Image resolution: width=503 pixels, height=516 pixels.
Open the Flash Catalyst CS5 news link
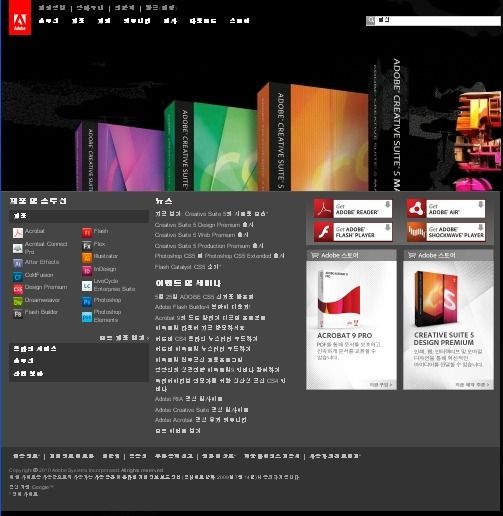point(188,267)
